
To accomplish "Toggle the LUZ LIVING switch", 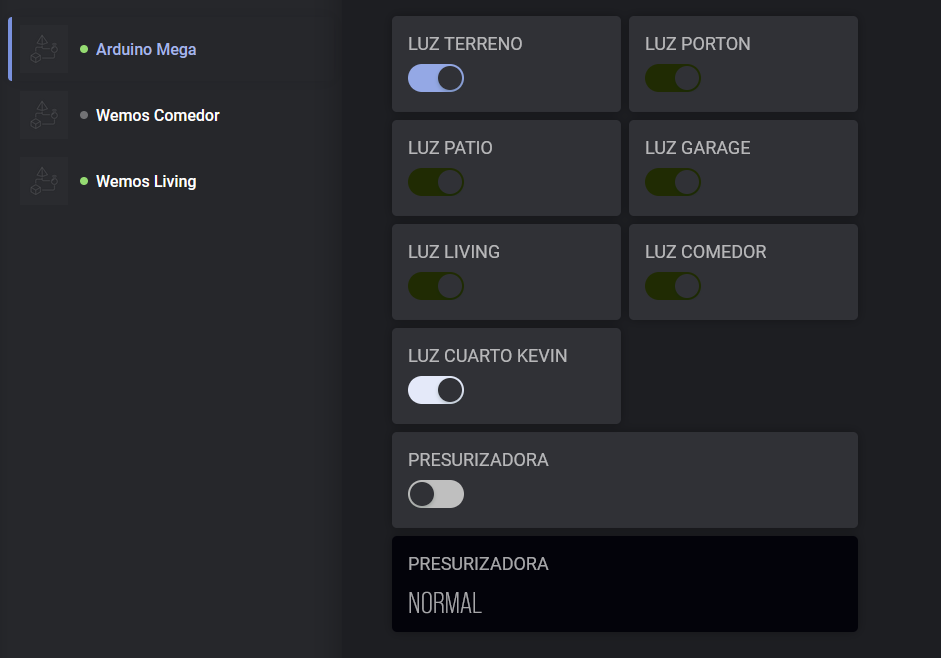I will click(436, 286).
